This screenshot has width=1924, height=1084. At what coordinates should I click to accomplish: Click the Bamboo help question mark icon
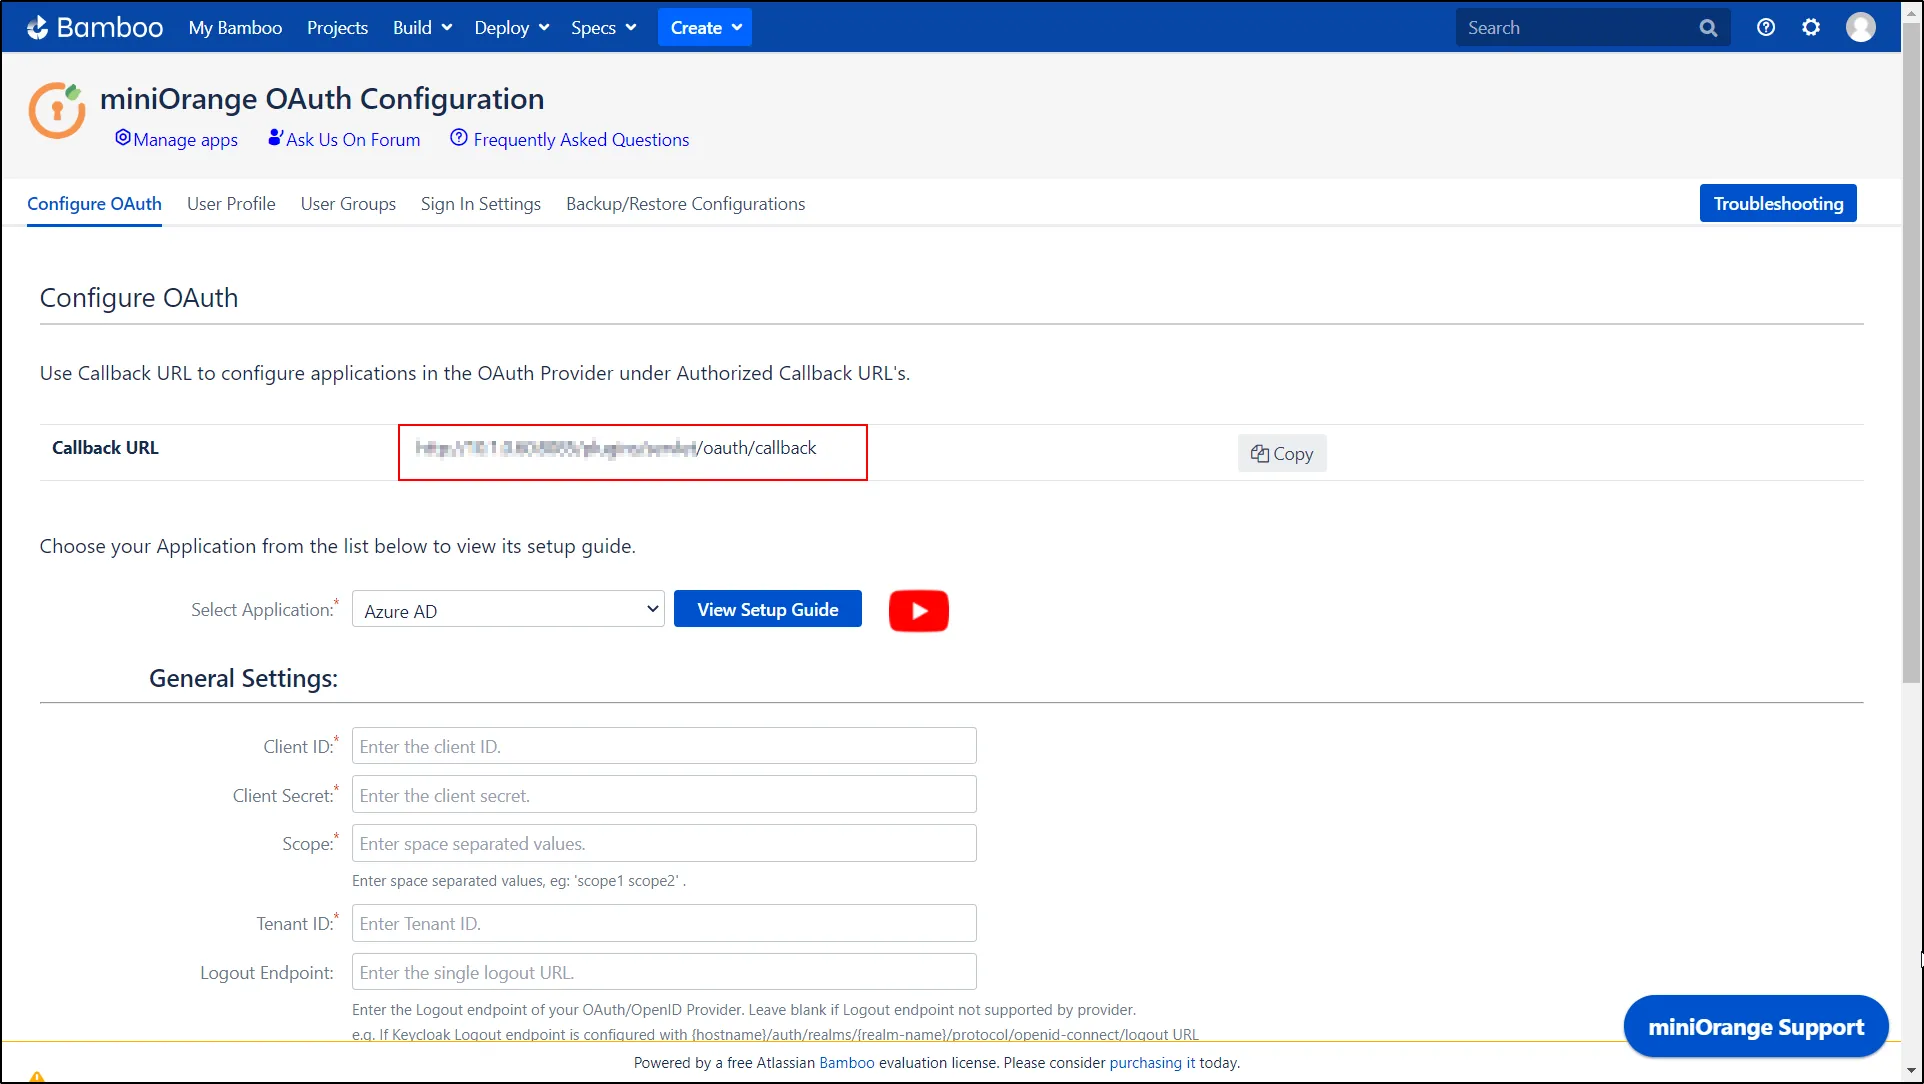point(1767,26)
